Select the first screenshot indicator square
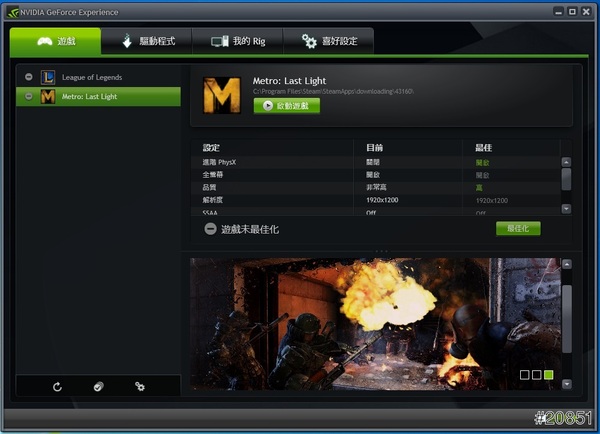 point(525,375)
